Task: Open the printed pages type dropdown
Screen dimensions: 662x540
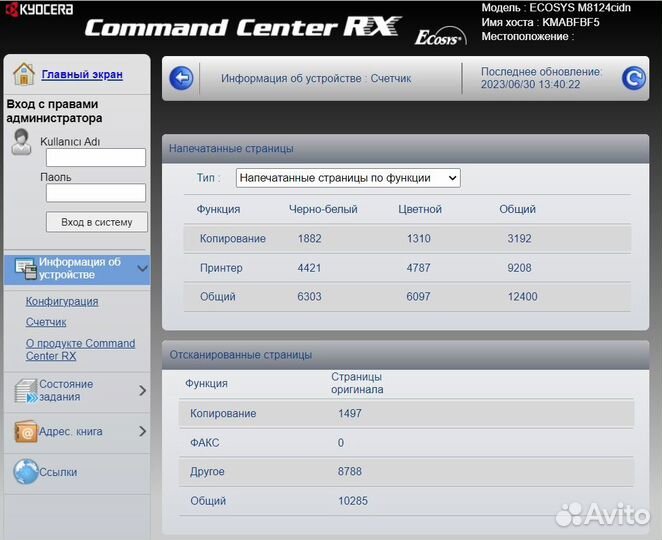Action: coord(348,178)
